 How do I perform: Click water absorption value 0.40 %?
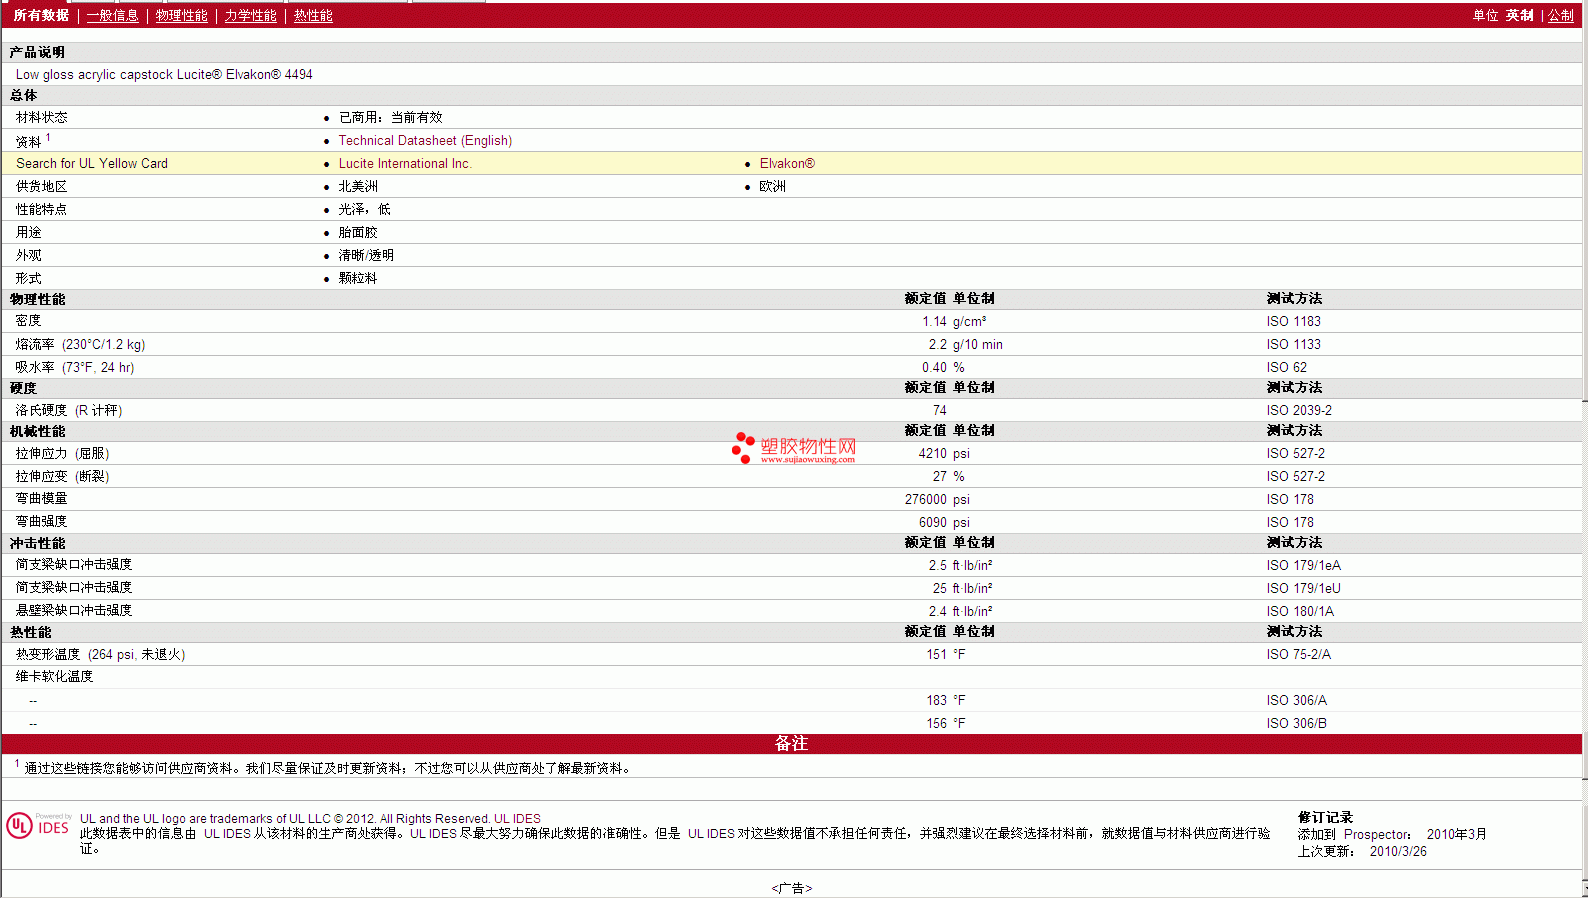pyautogui.click(x=943, y=368)
